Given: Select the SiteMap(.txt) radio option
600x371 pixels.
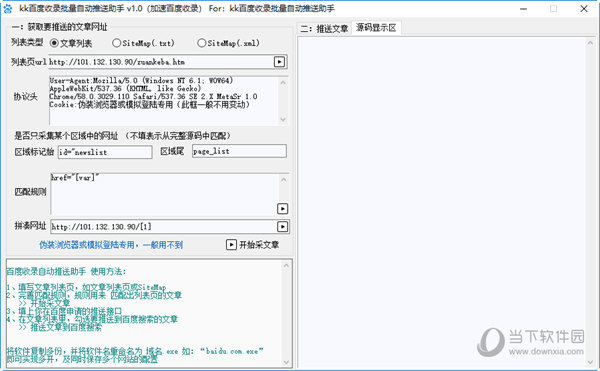Looking at the screenshot, I should [143, 43].
